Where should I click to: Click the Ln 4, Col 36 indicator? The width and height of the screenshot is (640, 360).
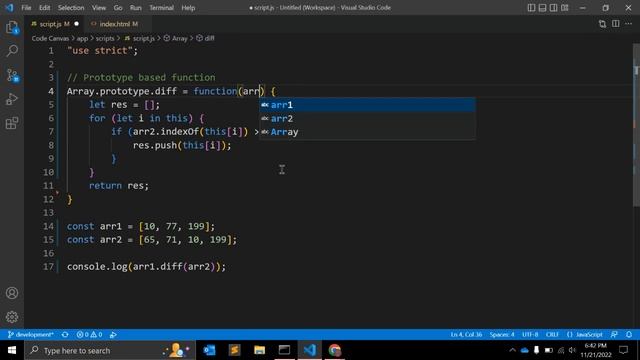coord(466,335)
